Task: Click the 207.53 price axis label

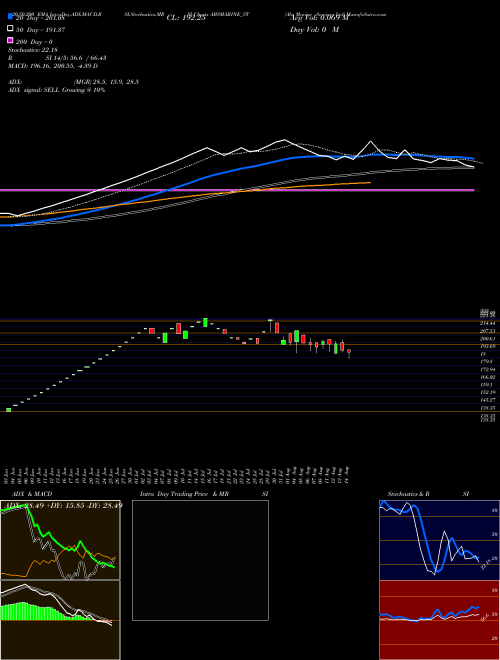Action: (x=488, y=331)
